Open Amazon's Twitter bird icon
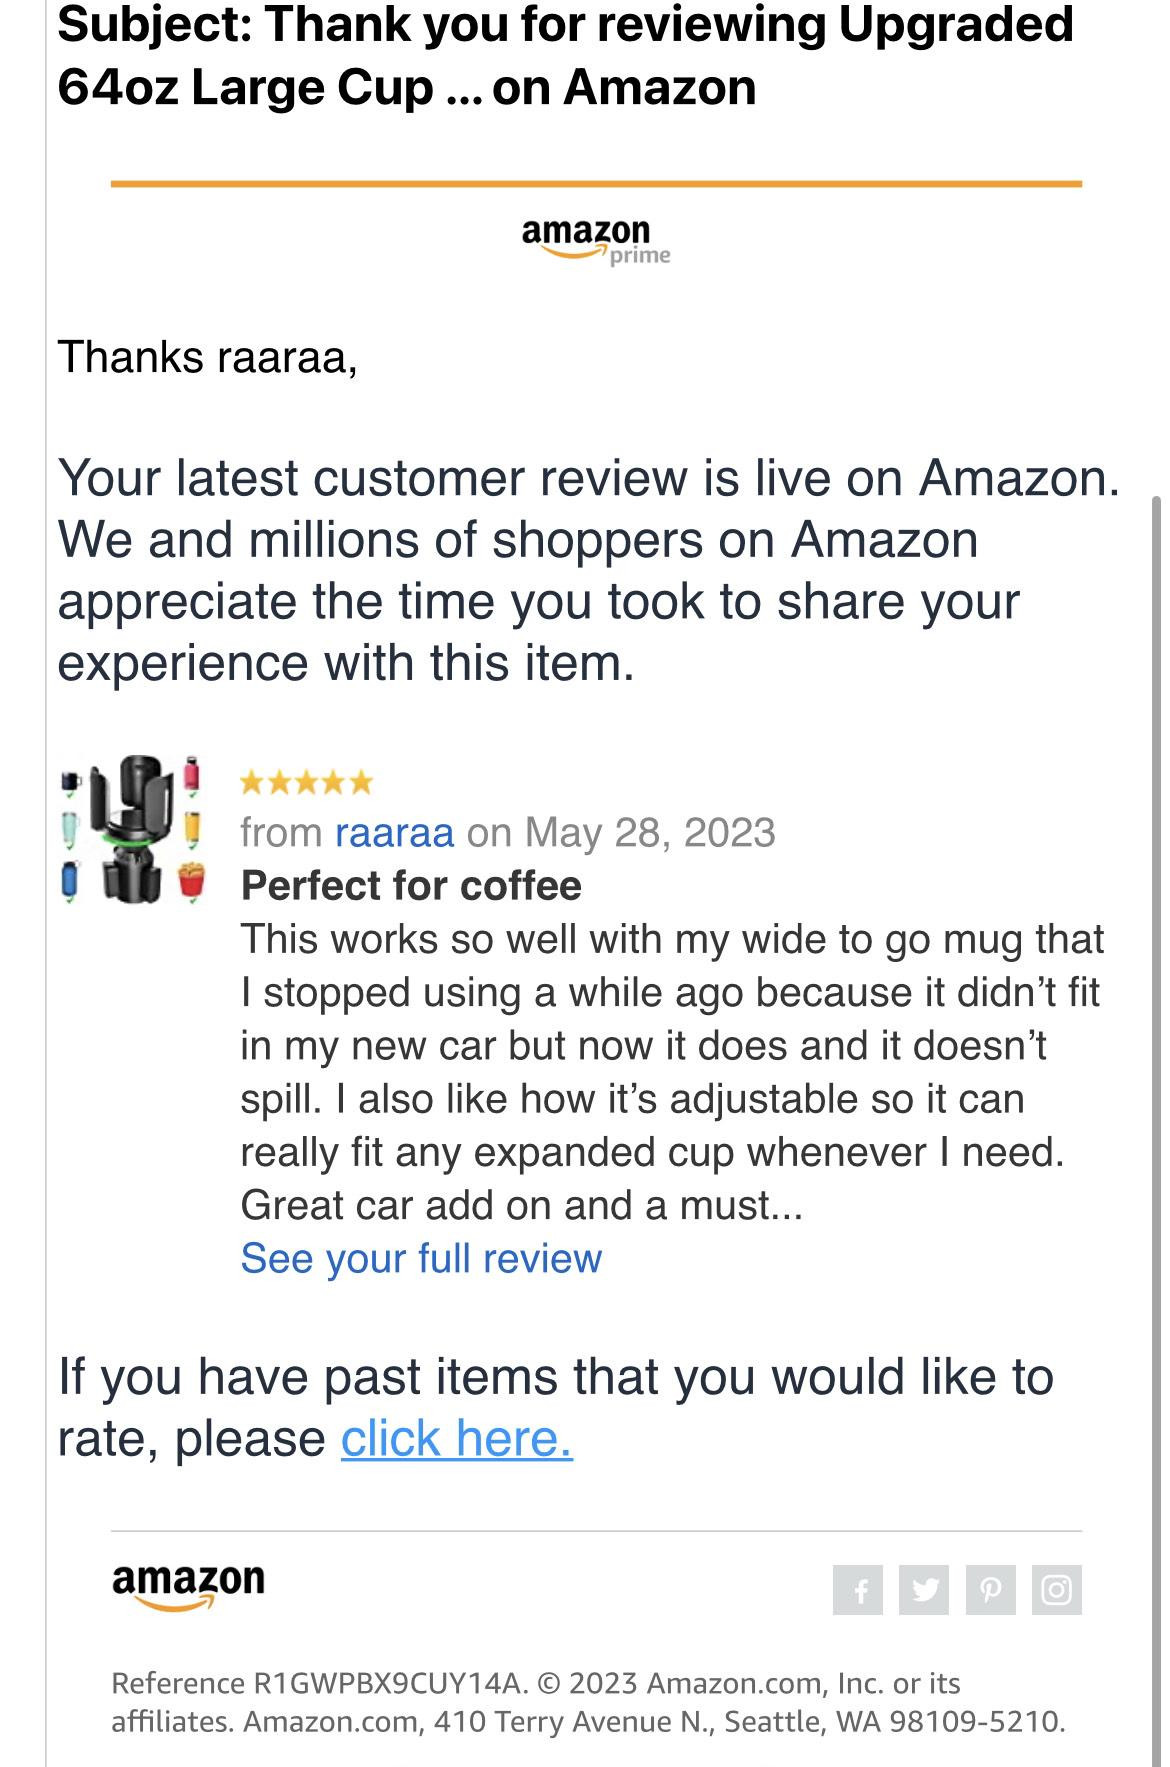The height and width of the screenshot is (1767, 1170). pos(924,1590)
